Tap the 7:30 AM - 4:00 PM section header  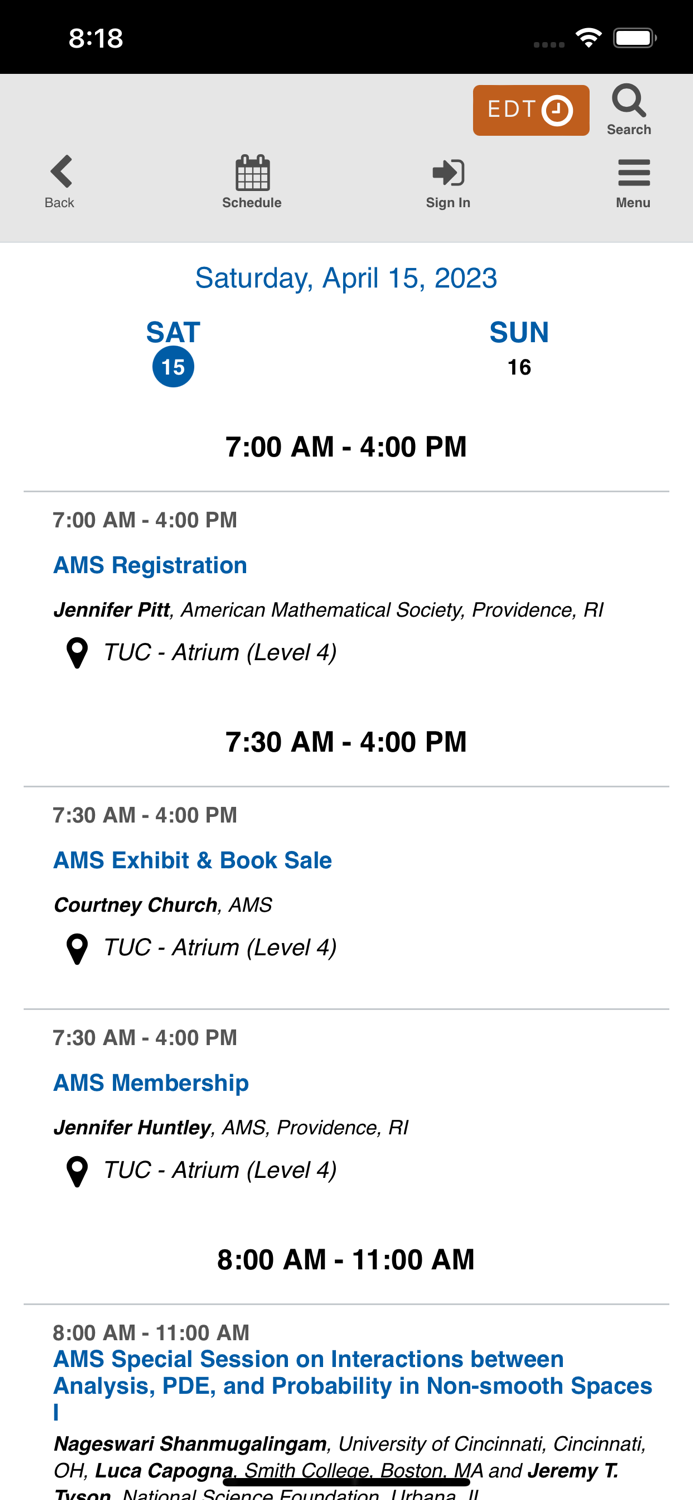(x=346, y=742)
